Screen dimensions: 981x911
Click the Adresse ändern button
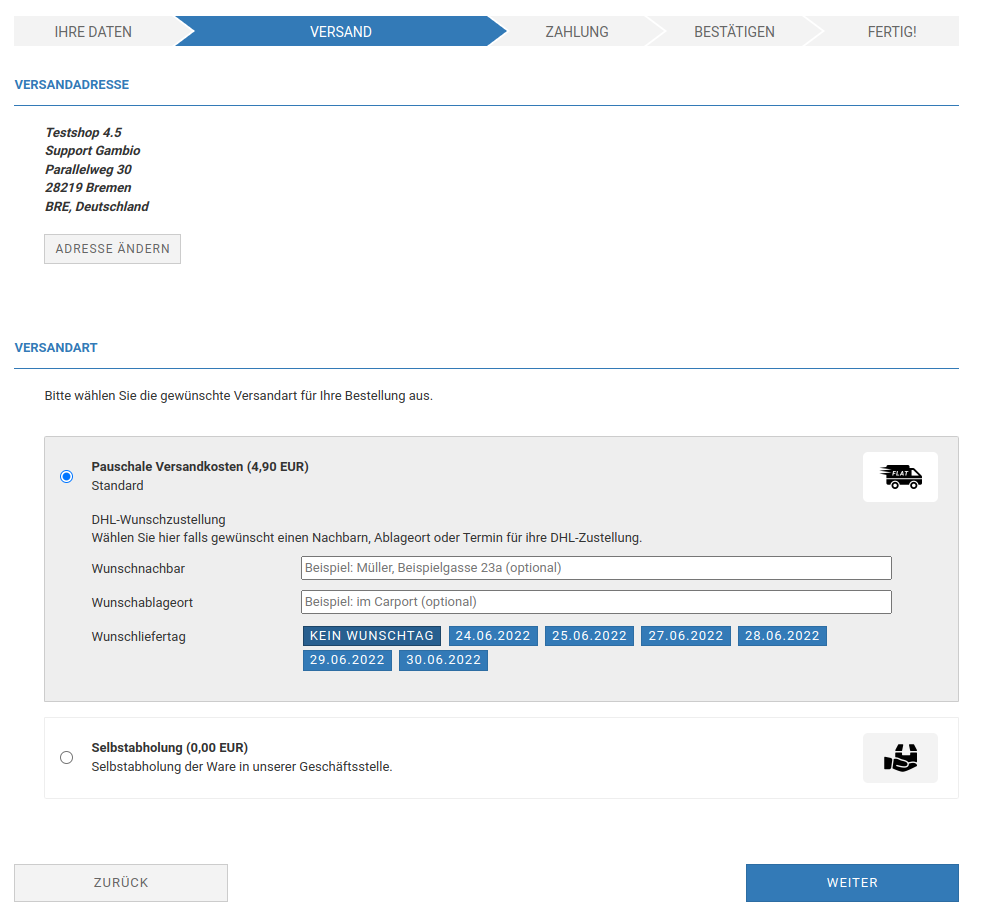click(x=112, y=248)
